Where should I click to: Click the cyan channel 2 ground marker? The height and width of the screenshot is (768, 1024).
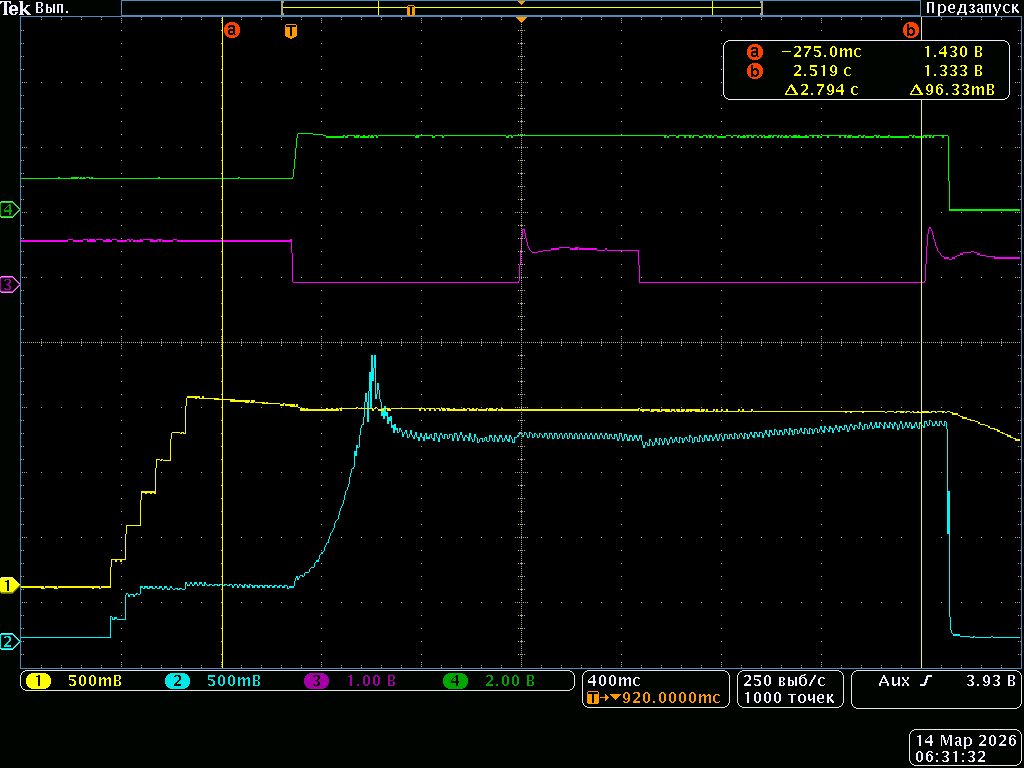click(9, 641)
